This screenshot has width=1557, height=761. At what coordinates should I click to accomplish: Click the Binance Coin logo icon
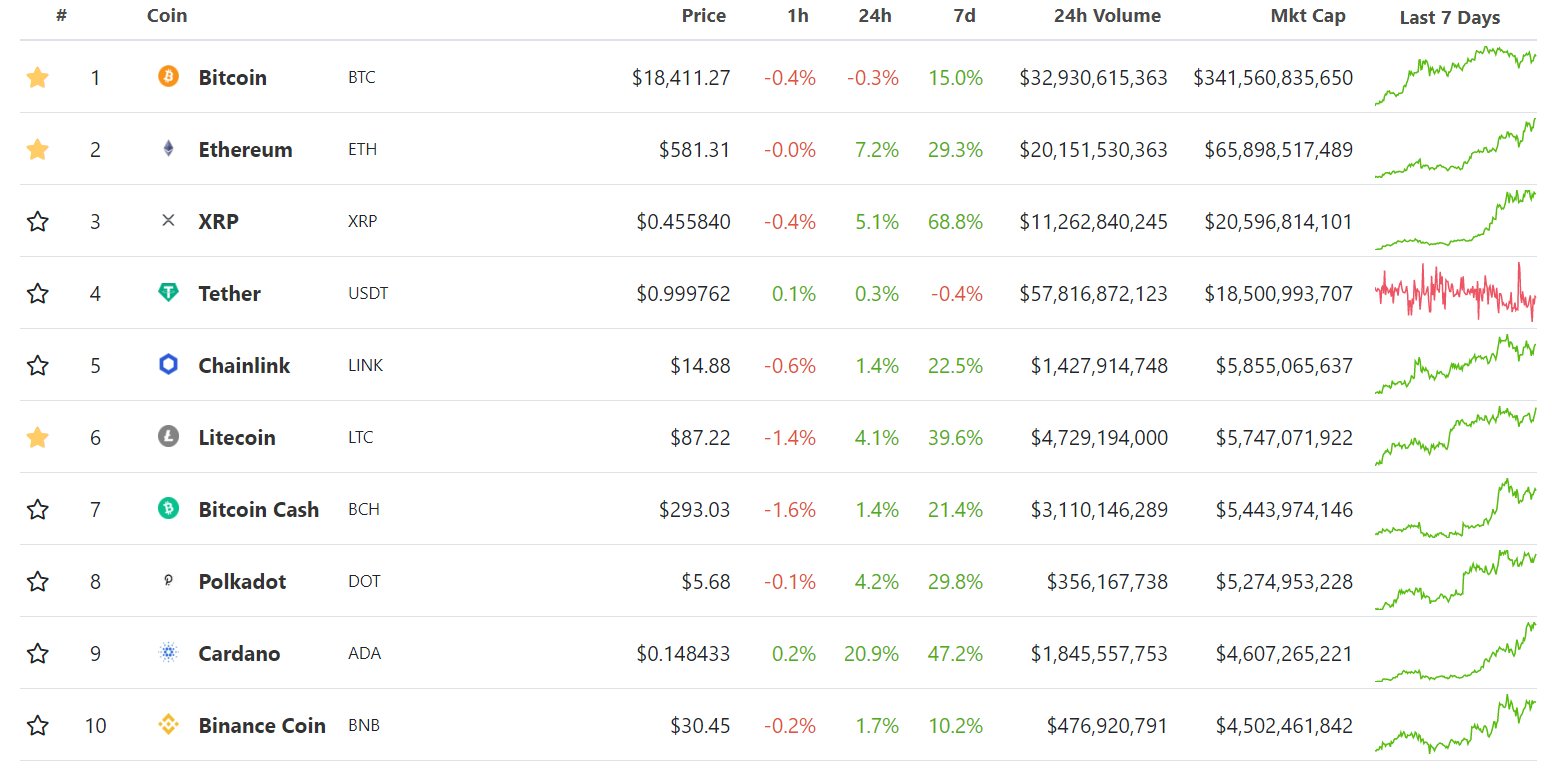point(168,725)
